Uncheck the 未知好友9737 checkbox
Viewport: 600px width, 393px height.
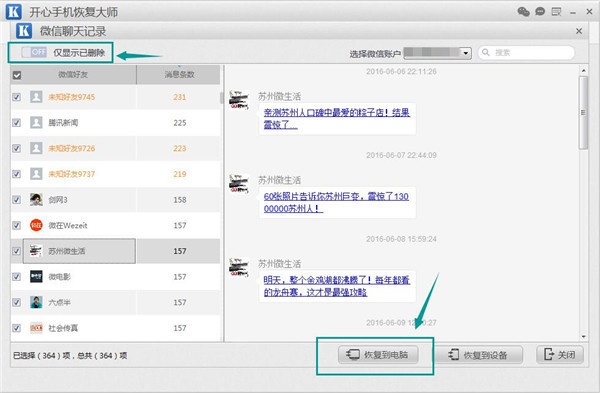pos(16,174)
